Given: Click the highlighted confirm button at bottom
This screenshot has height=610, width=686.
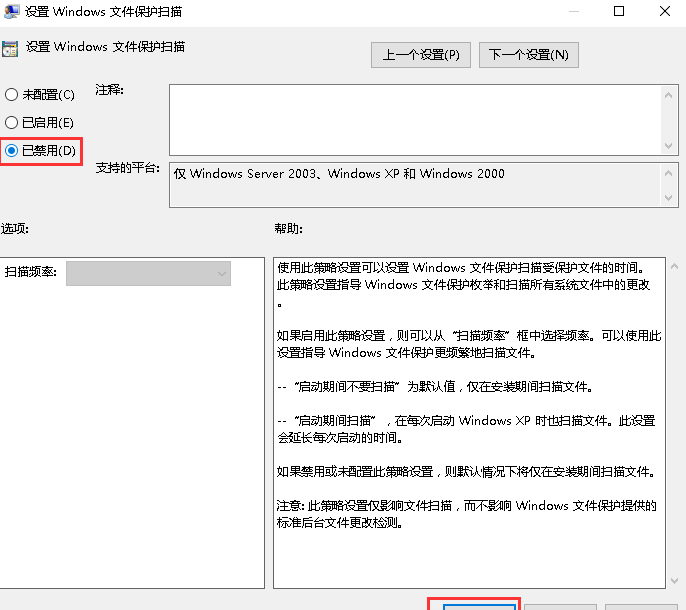Looking at the screenshot, I should point(472,604).
